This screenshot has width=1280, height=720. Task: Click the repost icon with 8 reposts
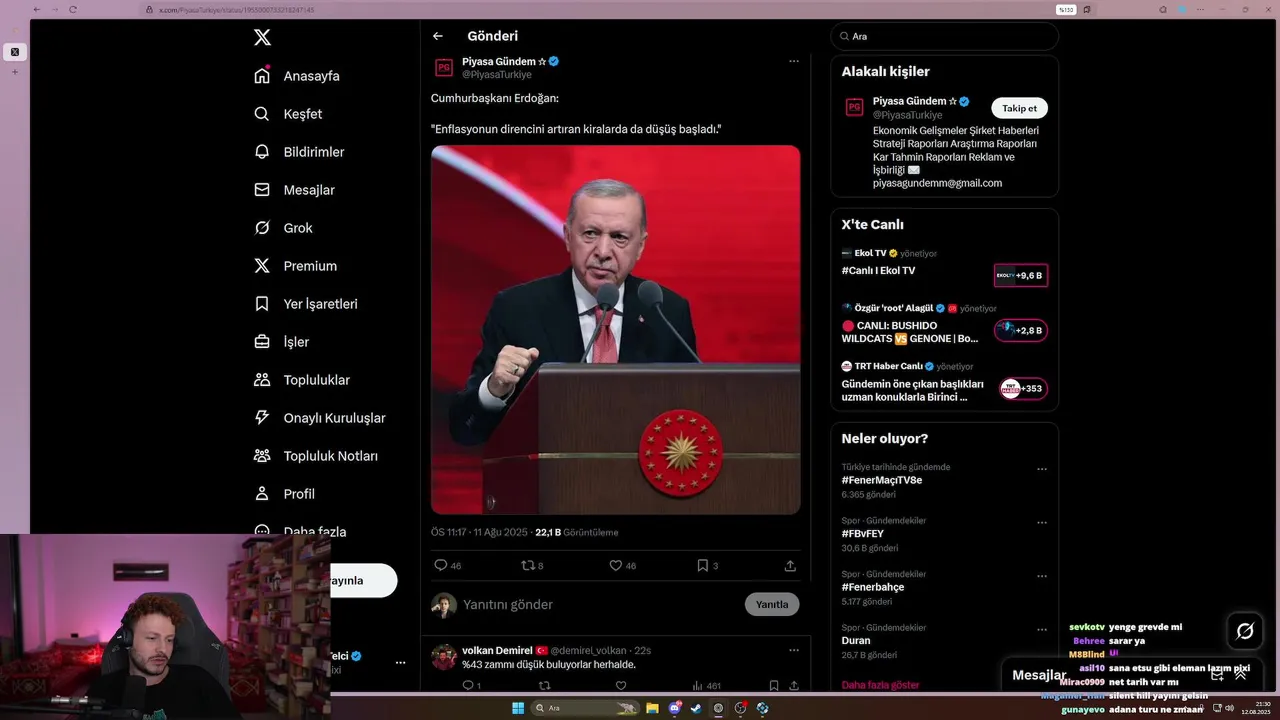tap(532, 565)
